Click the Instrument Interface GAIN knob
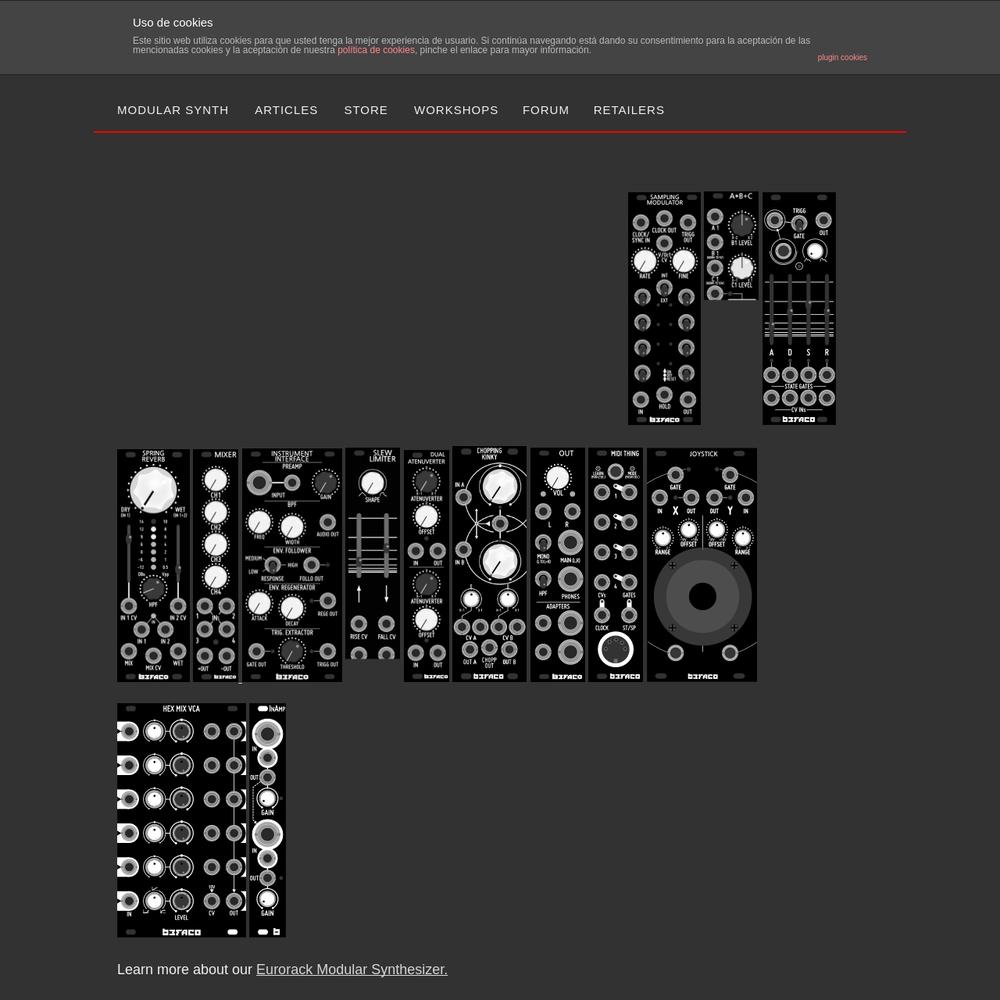The height and width of the screenshot is (1000, 1000). coord(325,482)
